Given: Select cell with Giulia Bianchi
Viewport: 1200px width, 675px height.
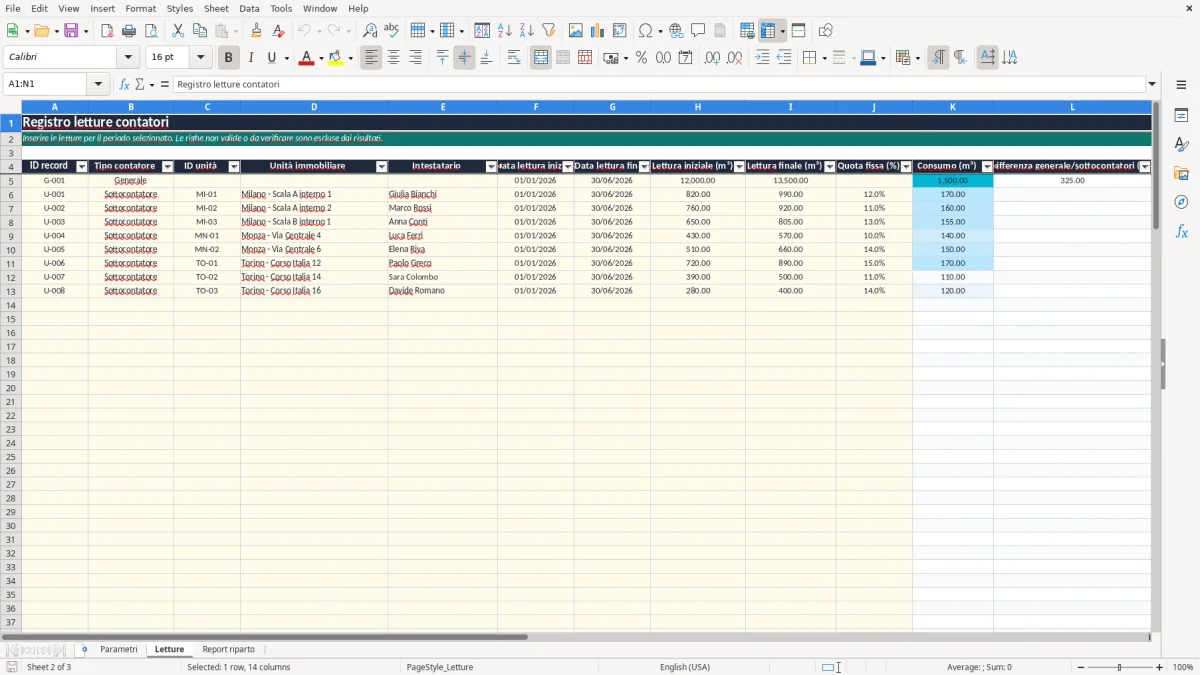Looking at the screenshot, I should coord(442,194).
